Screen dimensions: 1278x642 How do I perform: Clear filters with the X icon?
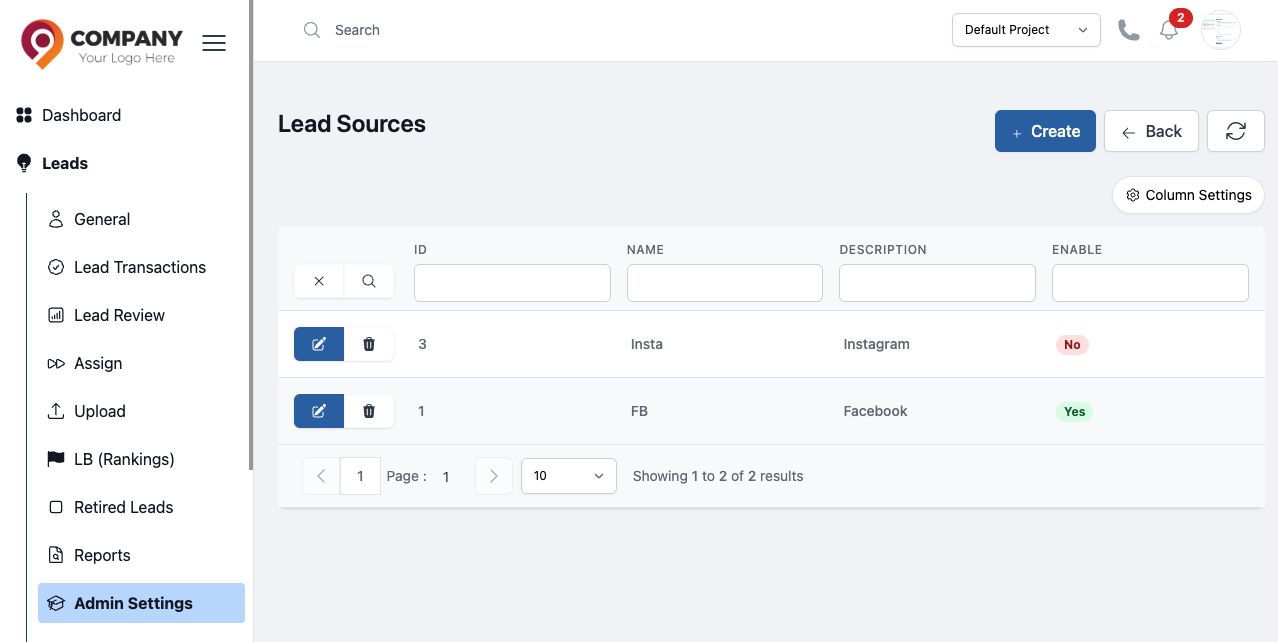tap(319, 281)
